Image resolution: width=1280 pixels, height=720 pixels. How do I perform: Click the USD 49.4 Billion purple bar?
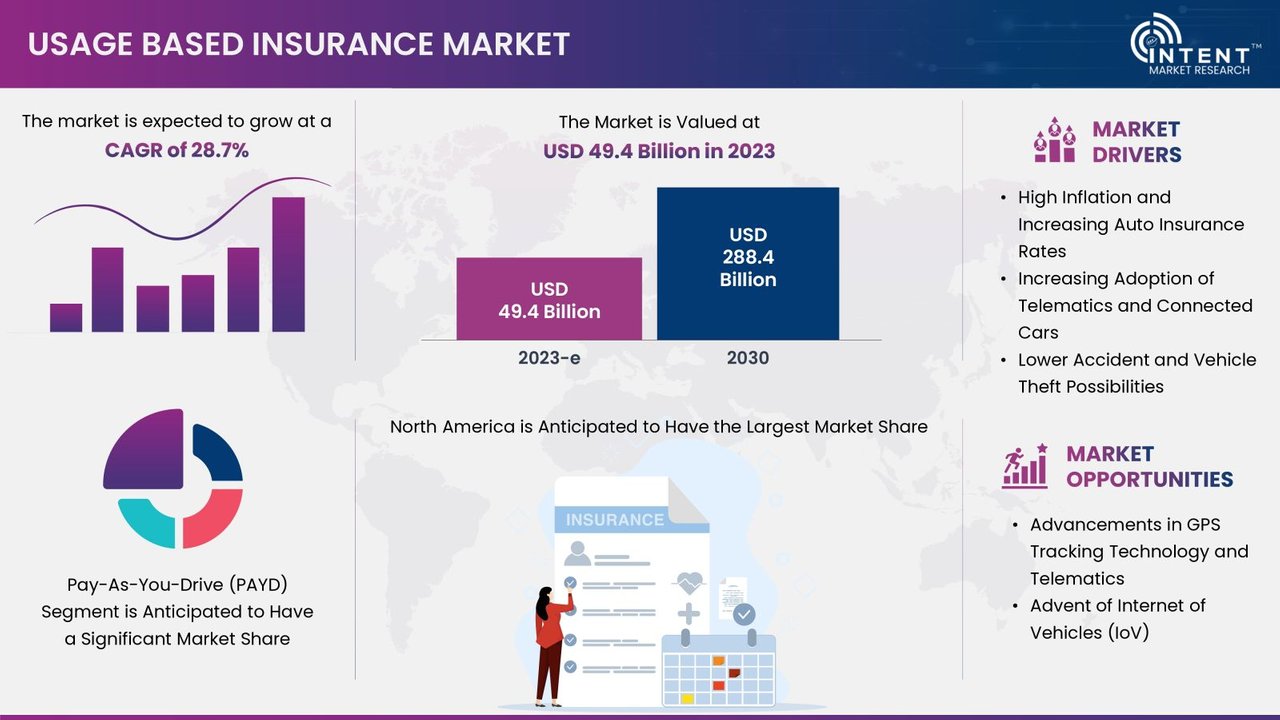pyautogui.click(x=549, y=299)
